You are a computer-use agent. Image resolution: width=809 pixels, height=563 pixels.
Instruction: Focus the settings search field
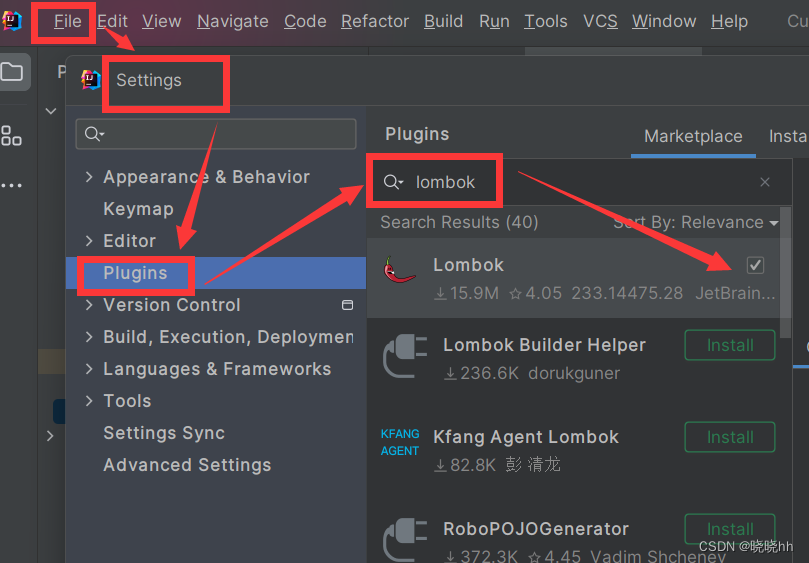[x=216, y=134]
